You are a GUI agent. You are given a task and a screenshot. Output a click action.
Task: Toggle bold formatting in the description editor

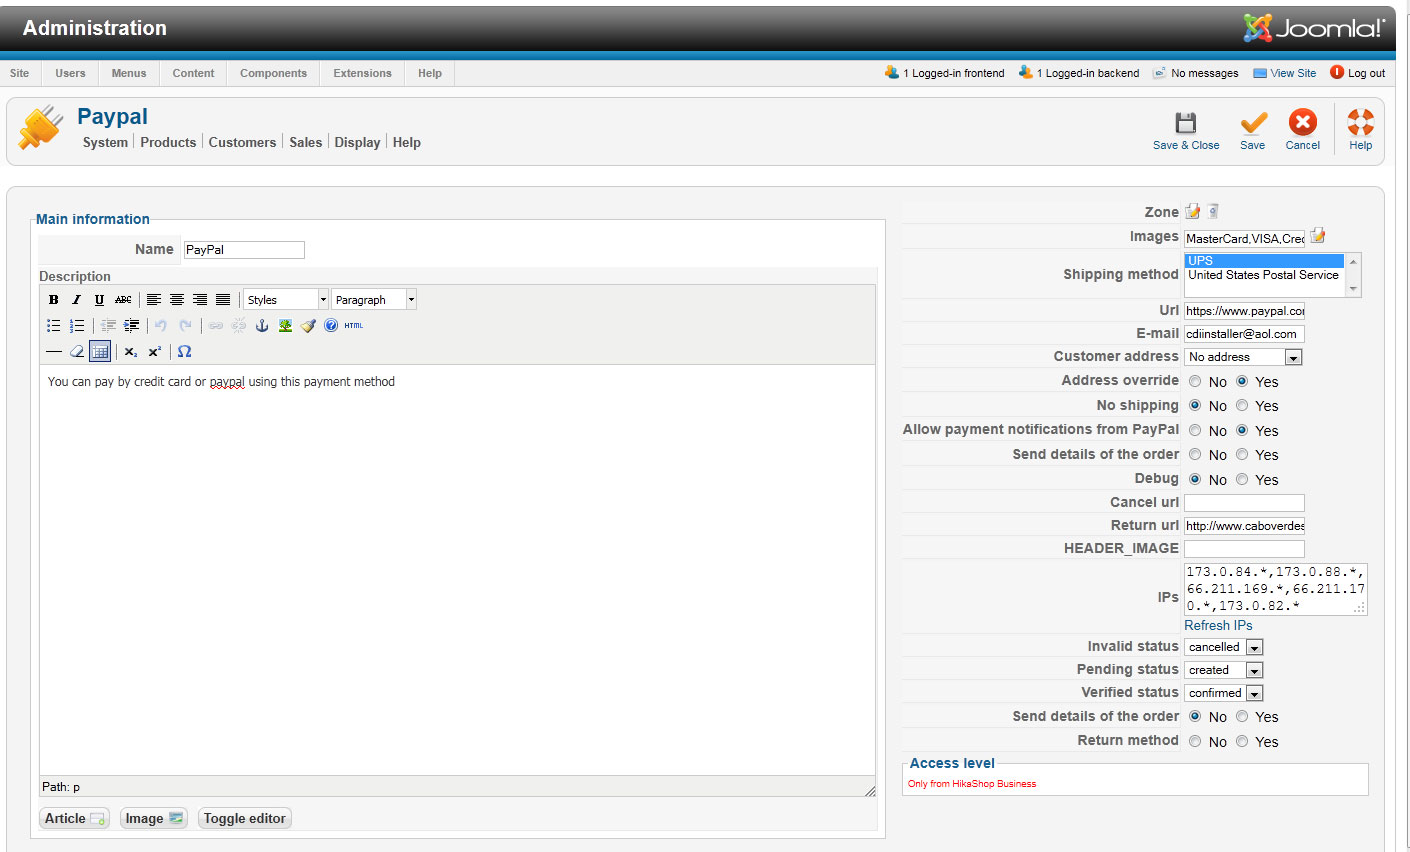54,300
